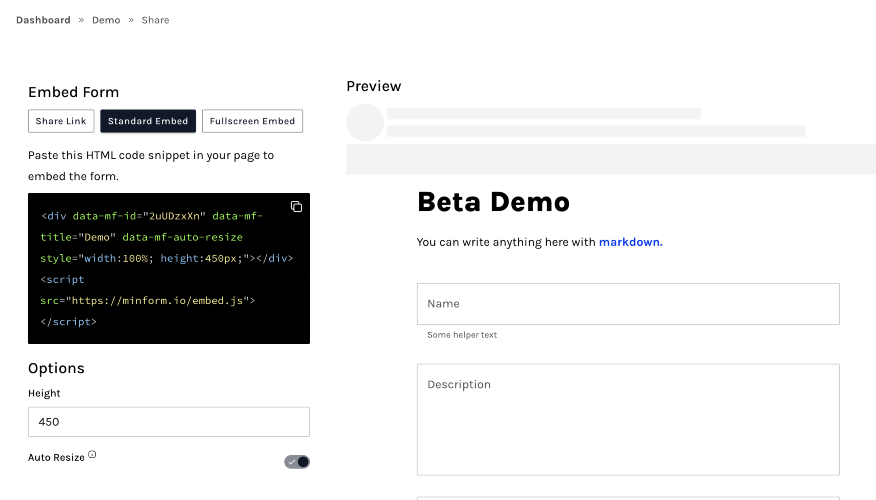Click the minform.io/embed.js script URL
The width and height of the screenshot is (876, 500).
point(157,301)
